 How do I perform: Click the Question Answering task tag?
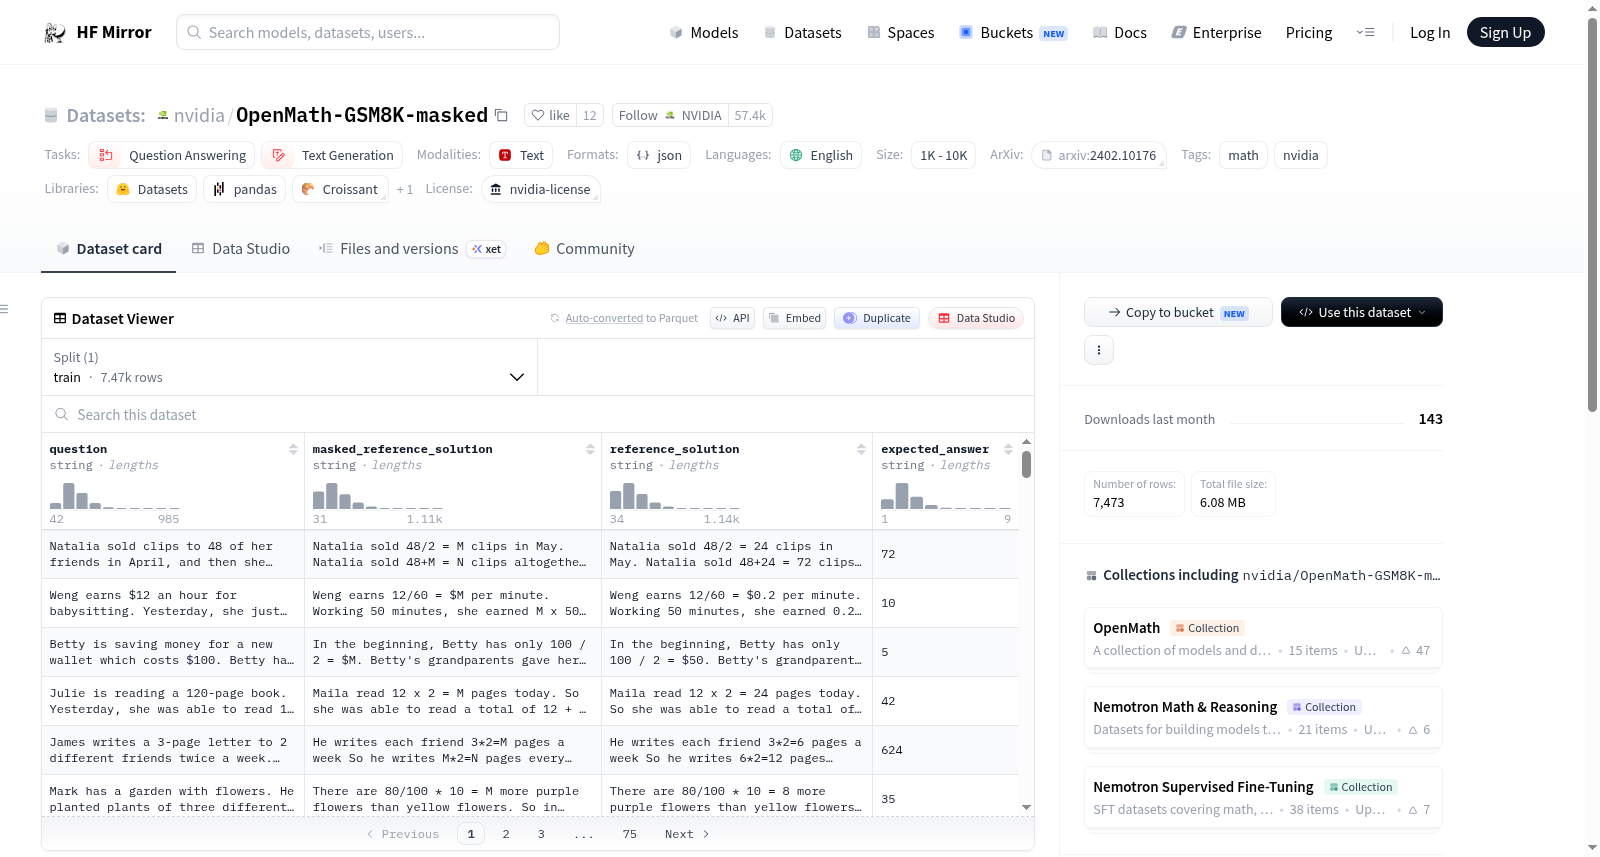pyautogui.click(x=172, y=155)
